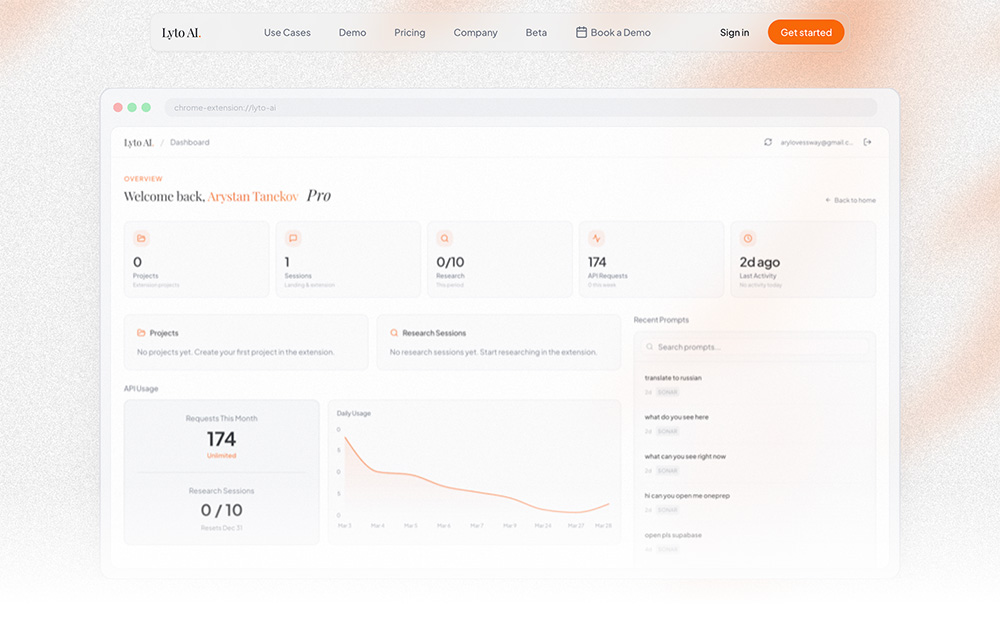
Task: Follow the Back to home link
Action: [x=851, y=200]
